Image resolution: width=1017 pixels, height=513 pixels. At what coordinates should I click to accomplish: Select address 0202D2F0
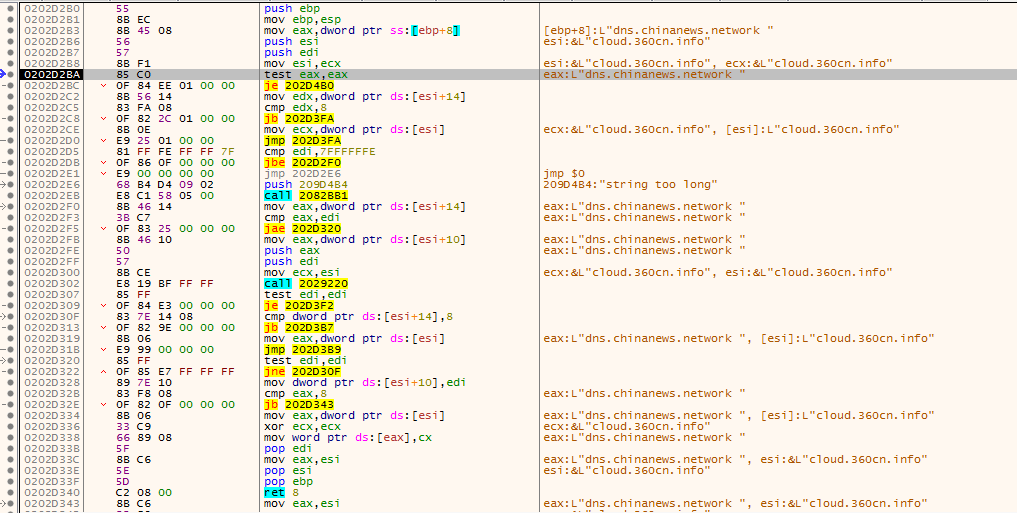[x=52, y=207]
